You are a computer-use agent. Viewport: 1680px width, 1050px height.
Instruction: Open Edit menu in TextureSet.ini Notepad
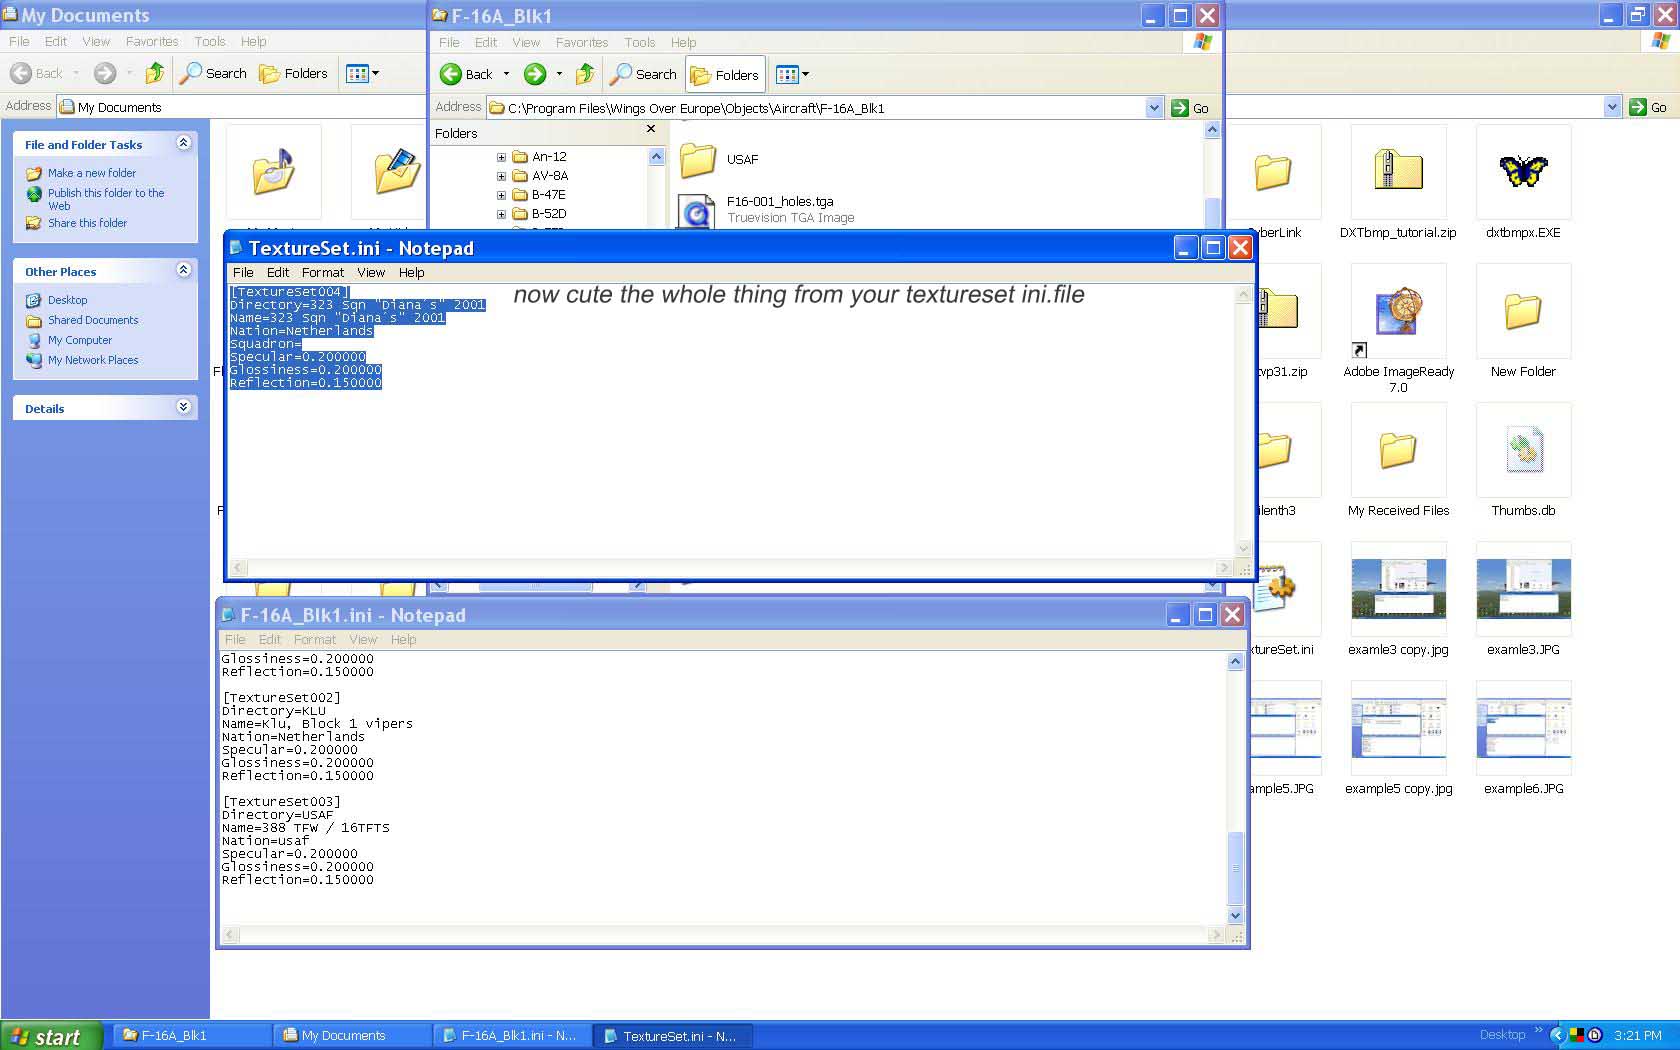[x=278, y=272]
